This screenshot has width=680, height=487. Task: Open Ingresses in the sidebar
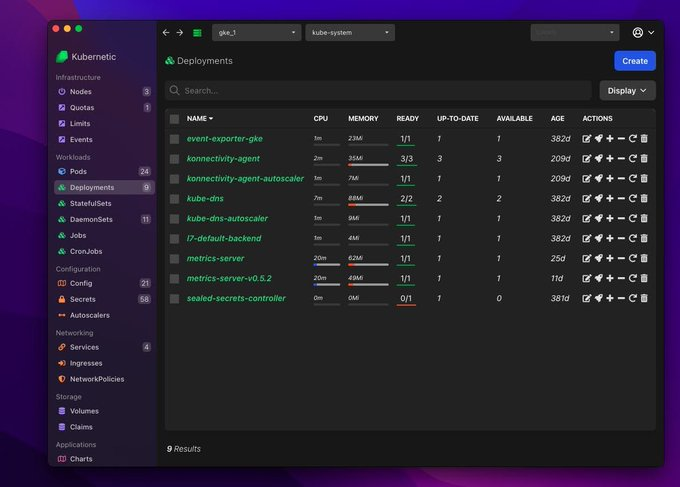pos(104,363)
